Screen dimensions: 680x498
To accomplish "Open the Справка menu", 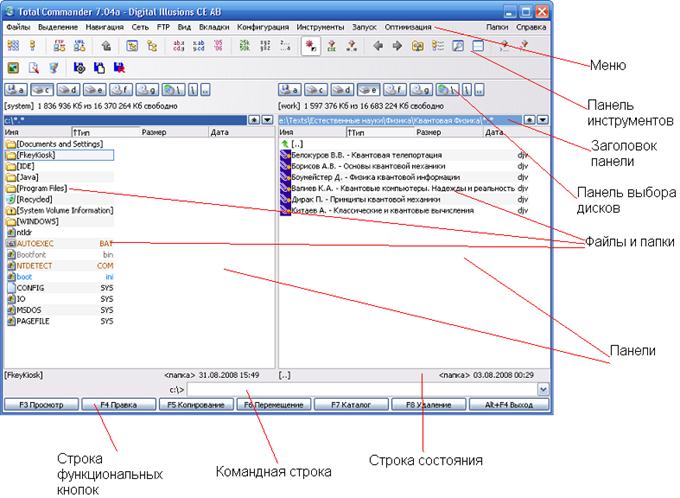I will pos(531,27).
